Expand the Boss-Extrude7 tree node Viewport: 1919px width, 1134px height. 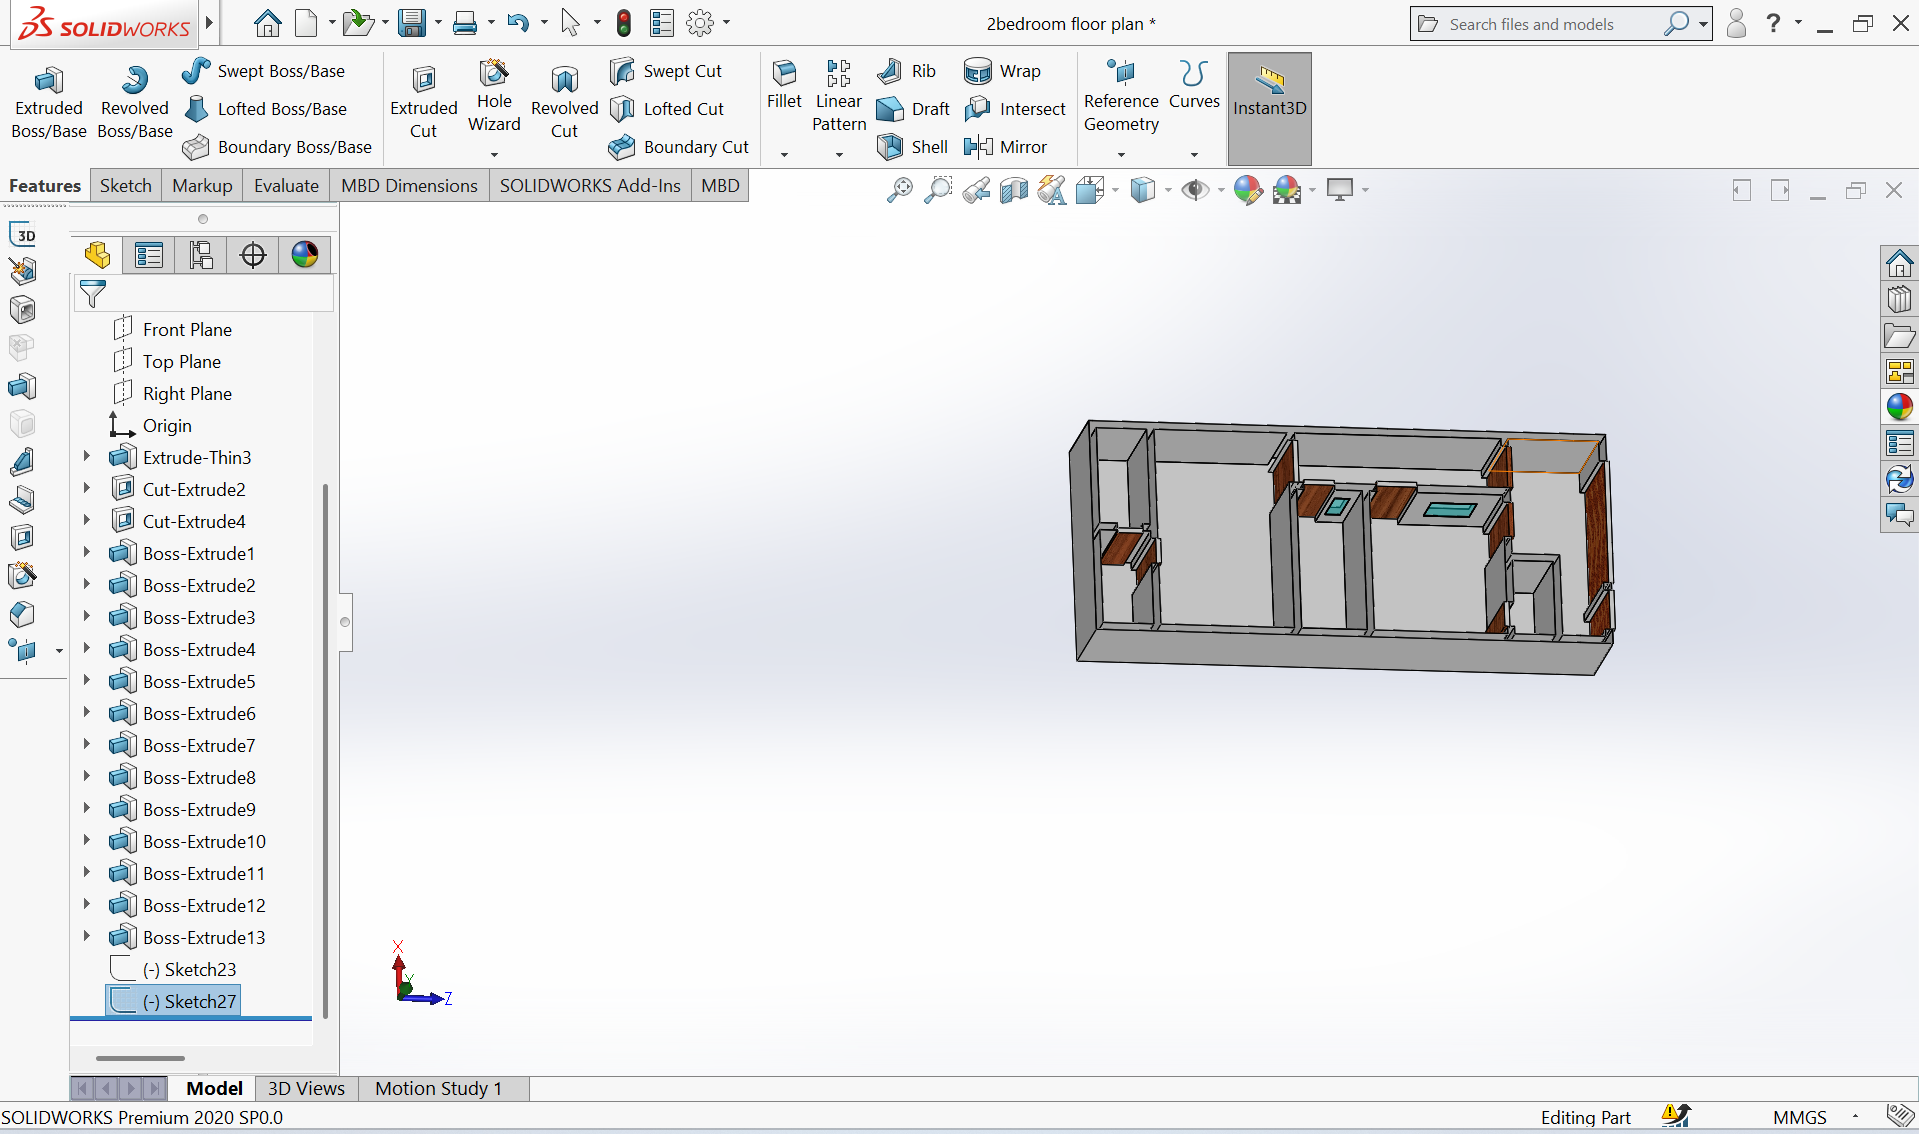(87, 745)
